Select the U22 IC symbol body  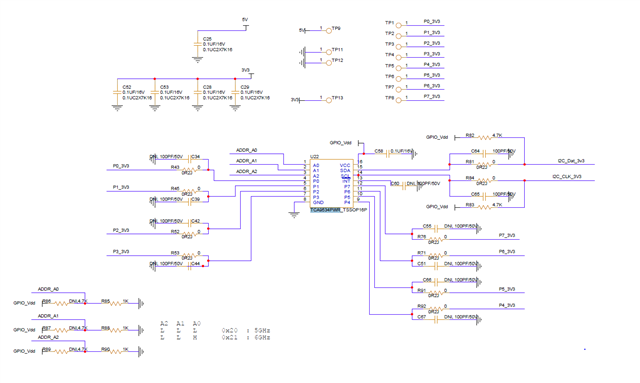pyautogui.click(x=331, y=184)
